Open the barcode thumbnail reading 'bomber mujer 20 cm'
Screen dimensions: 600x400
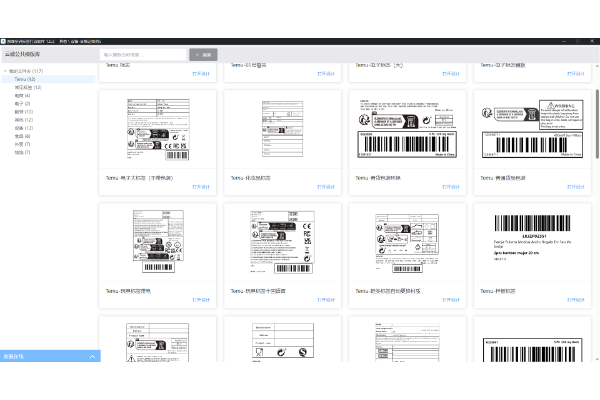pyautogui.click(x=532, y=237)
